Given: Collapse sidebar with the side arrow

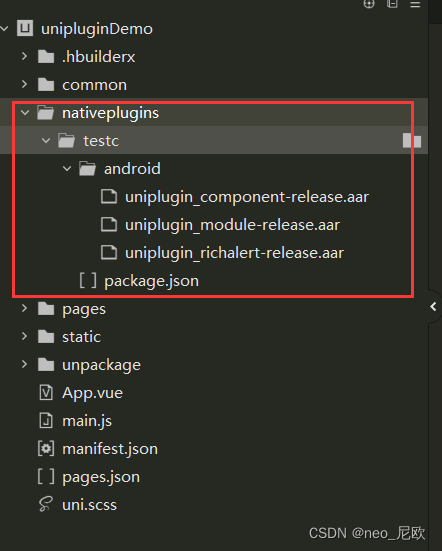Looking at the screenshot, I should (434, 307).
